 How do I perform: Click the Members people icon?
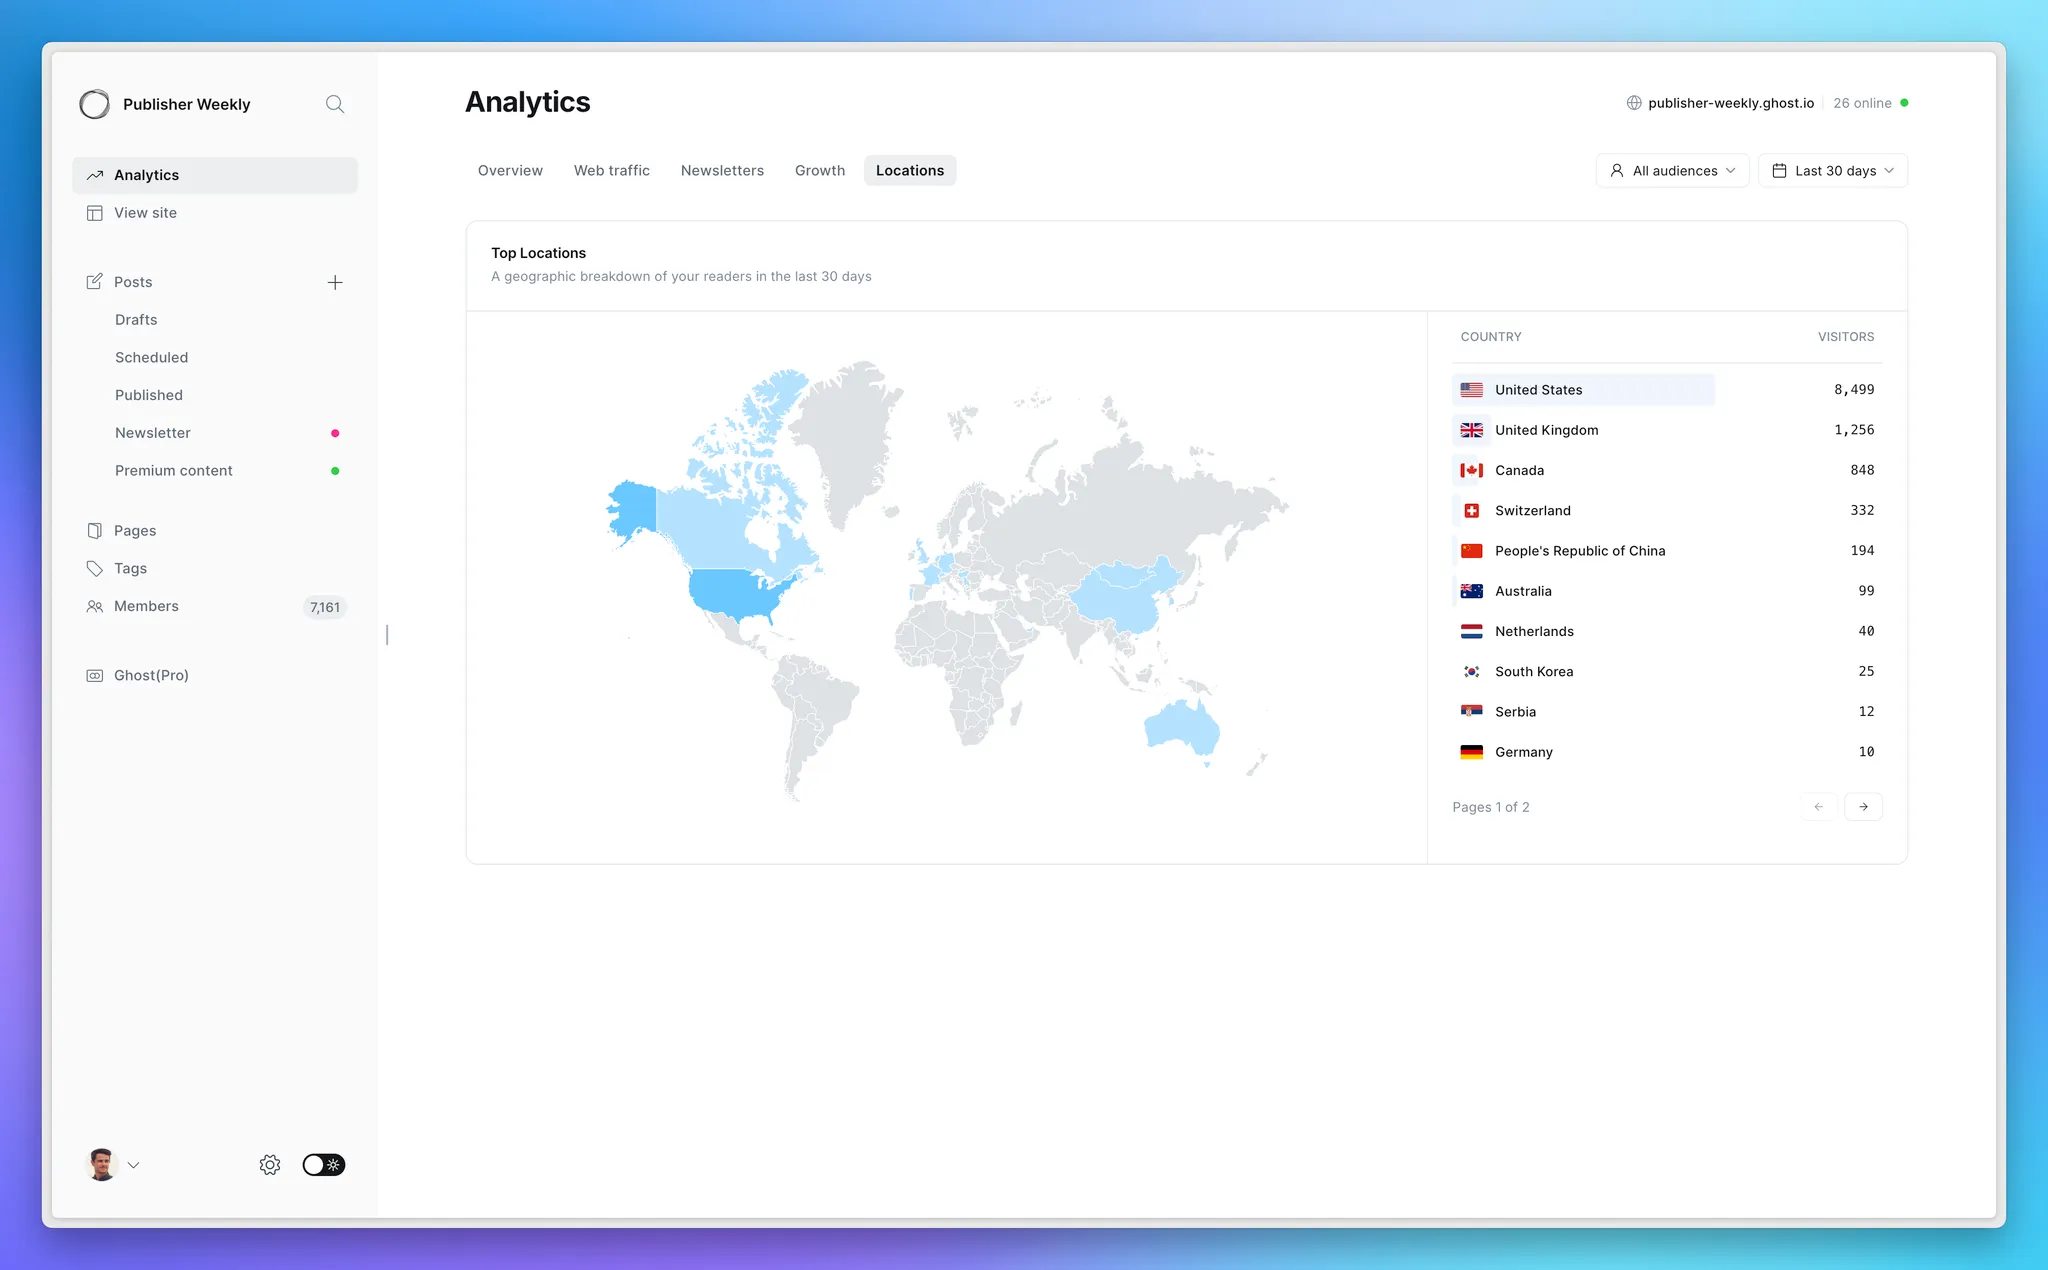(x=95, y=607)
